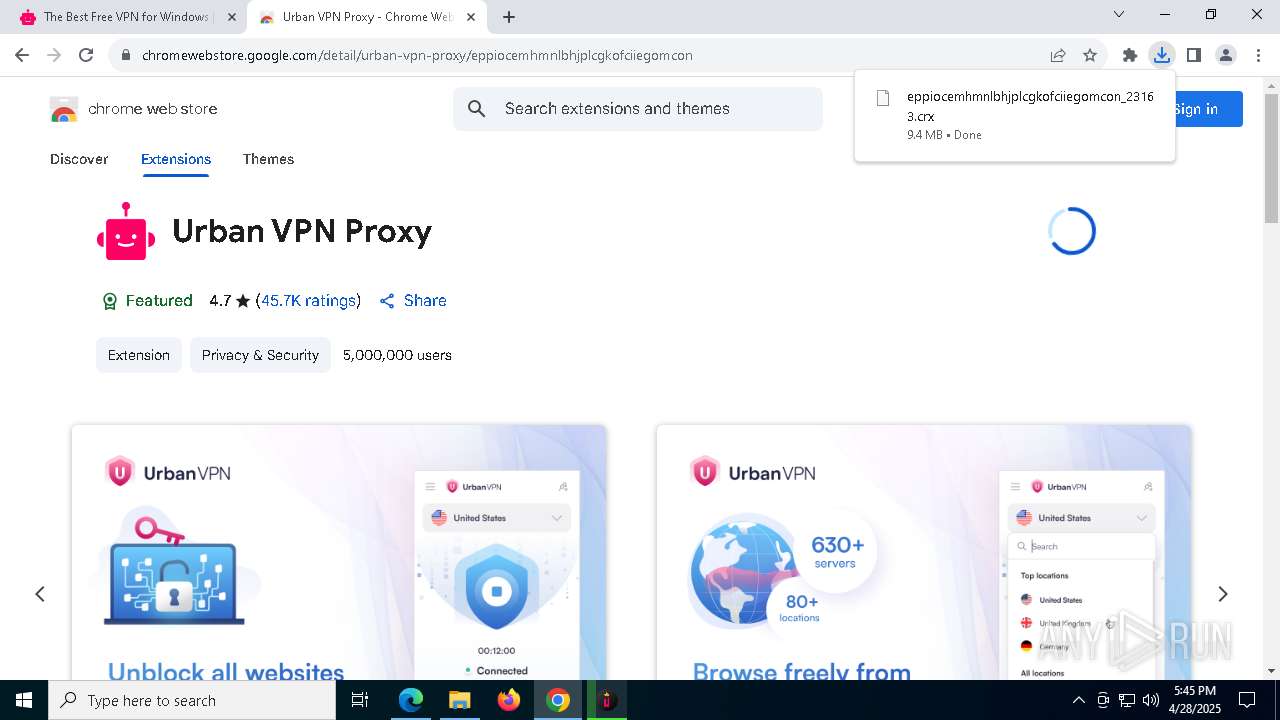Click the volume speaker tray icon
The image size is (1280, 720).
pos(1151,700)
